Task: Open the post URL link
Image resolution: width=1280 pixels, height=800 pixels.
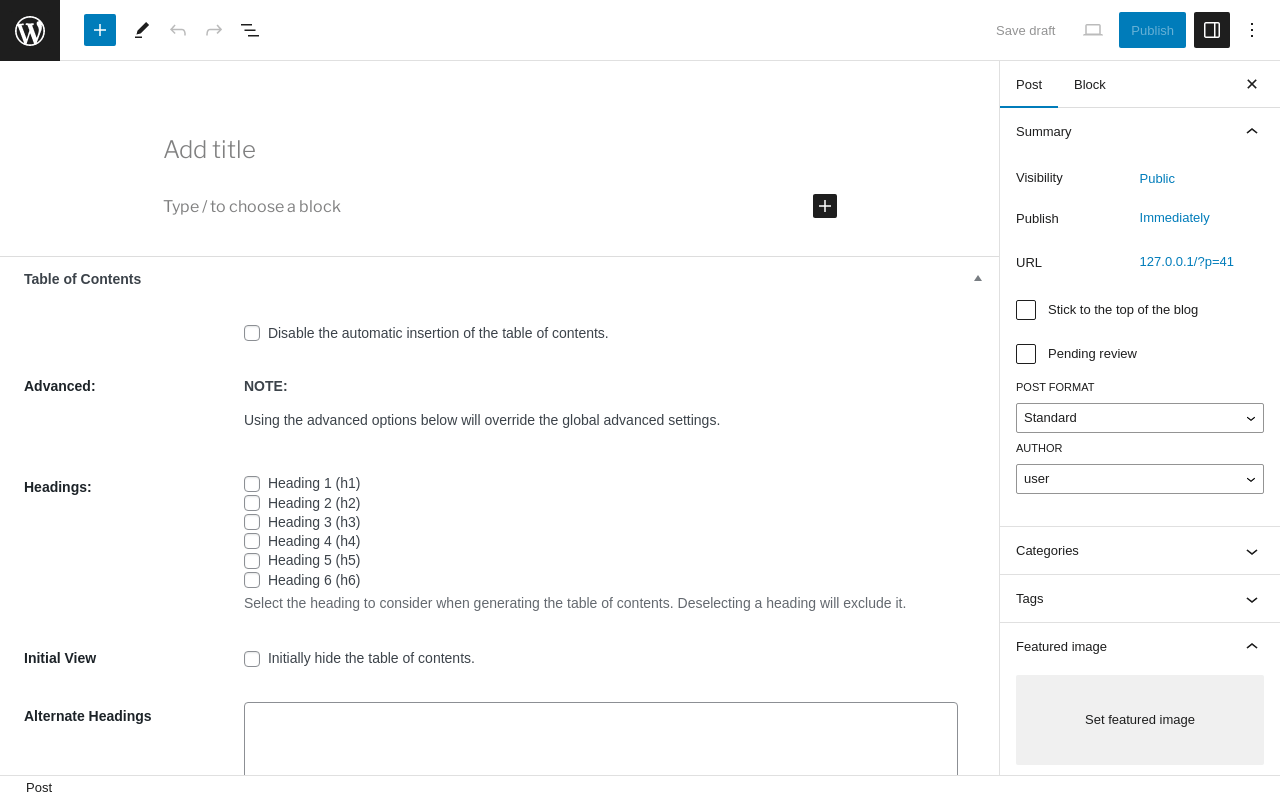Action: point(1187,262)
